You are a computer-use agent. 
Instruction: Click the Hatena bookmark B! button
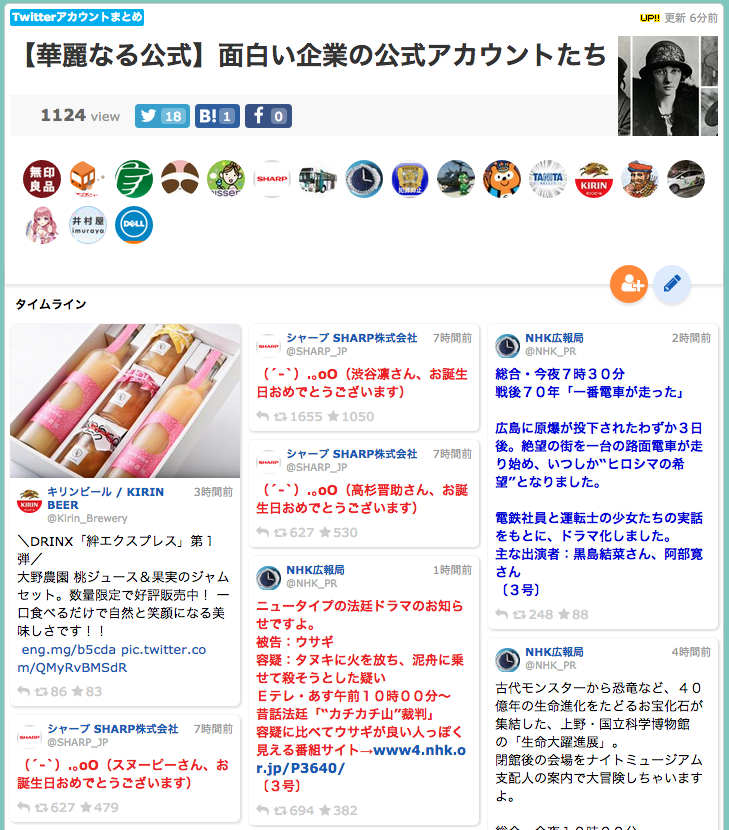pyautogui.click(x=217, y=116)
